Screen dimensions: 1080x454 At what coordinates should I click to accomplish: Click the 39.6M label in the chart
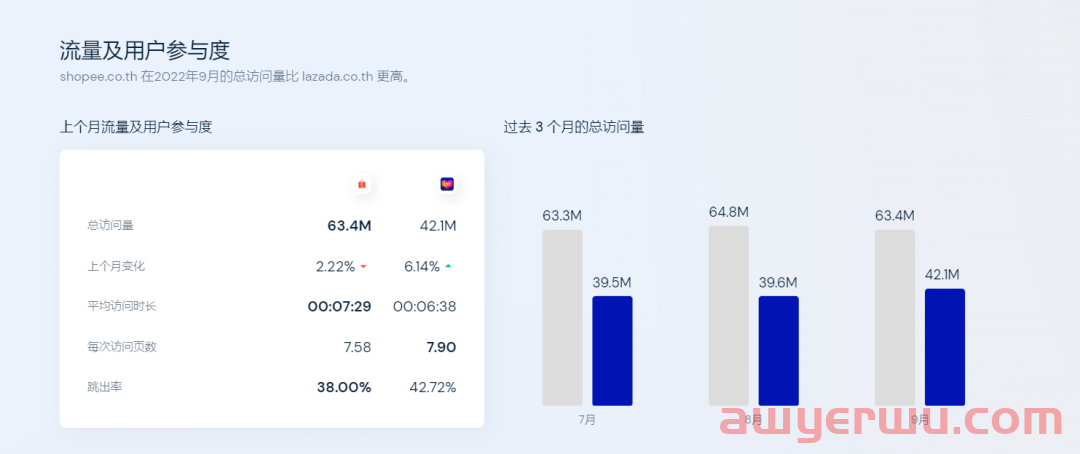pyautogui.click(x=778, y=282)
